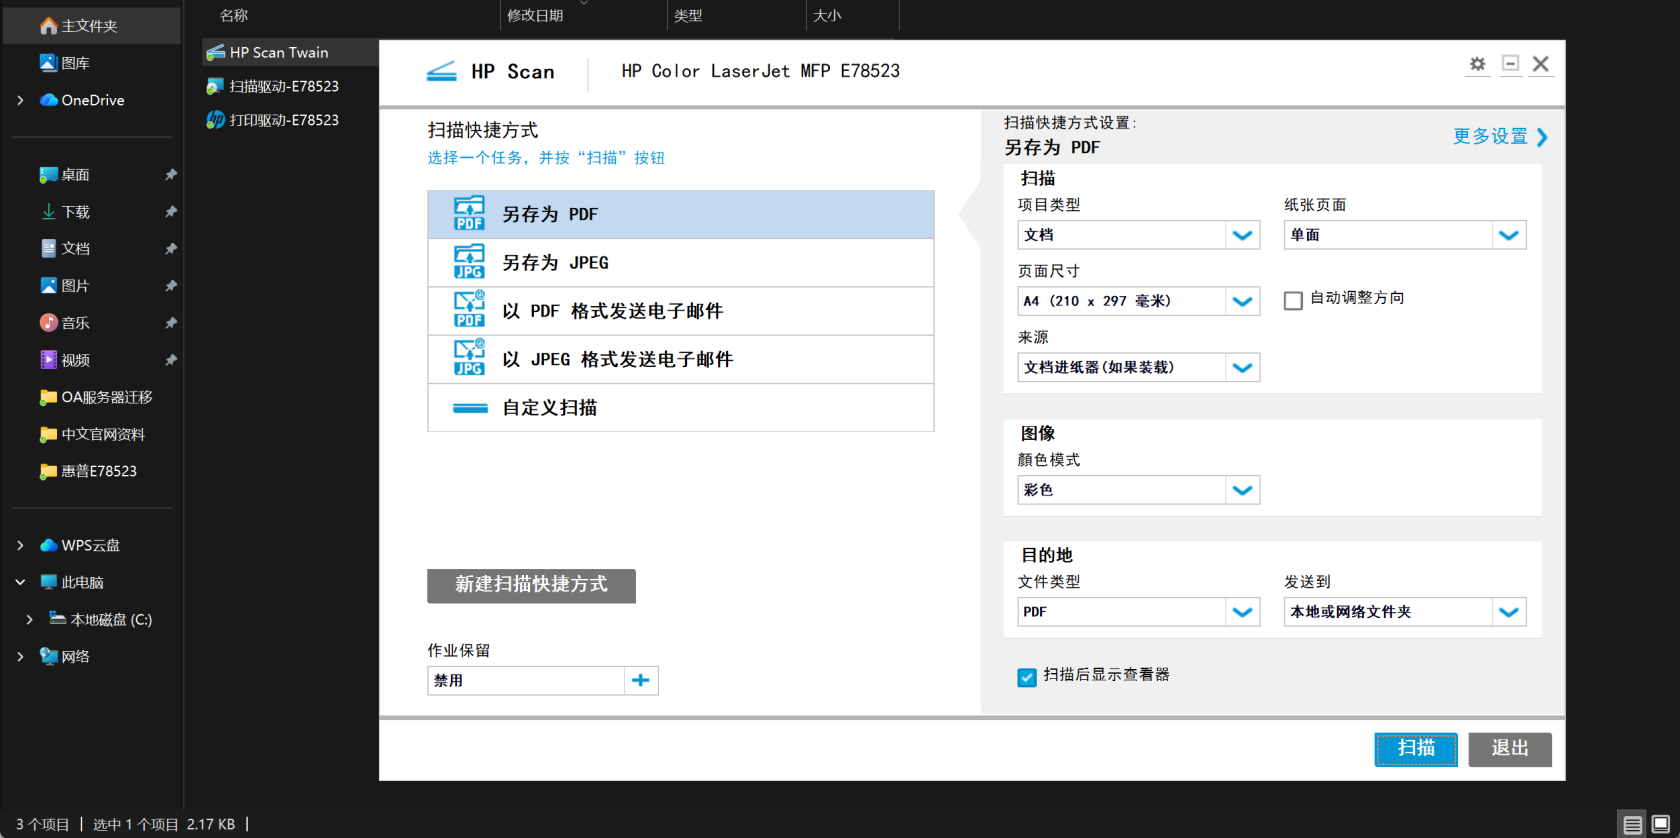This screenshot has width=1680, height=838.
Task: Click the 打印驱动-E78523 HP file icon
Action: pyautogui.click(x=216, y=120)
